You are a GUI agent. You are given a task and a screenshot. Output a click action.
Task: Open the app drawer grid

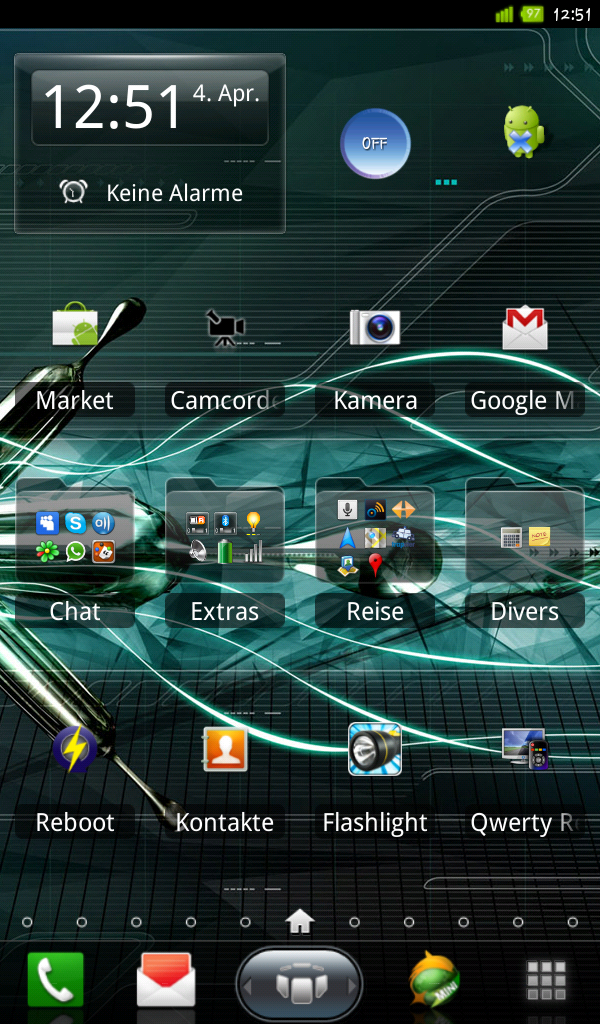[x=546, y=980]
